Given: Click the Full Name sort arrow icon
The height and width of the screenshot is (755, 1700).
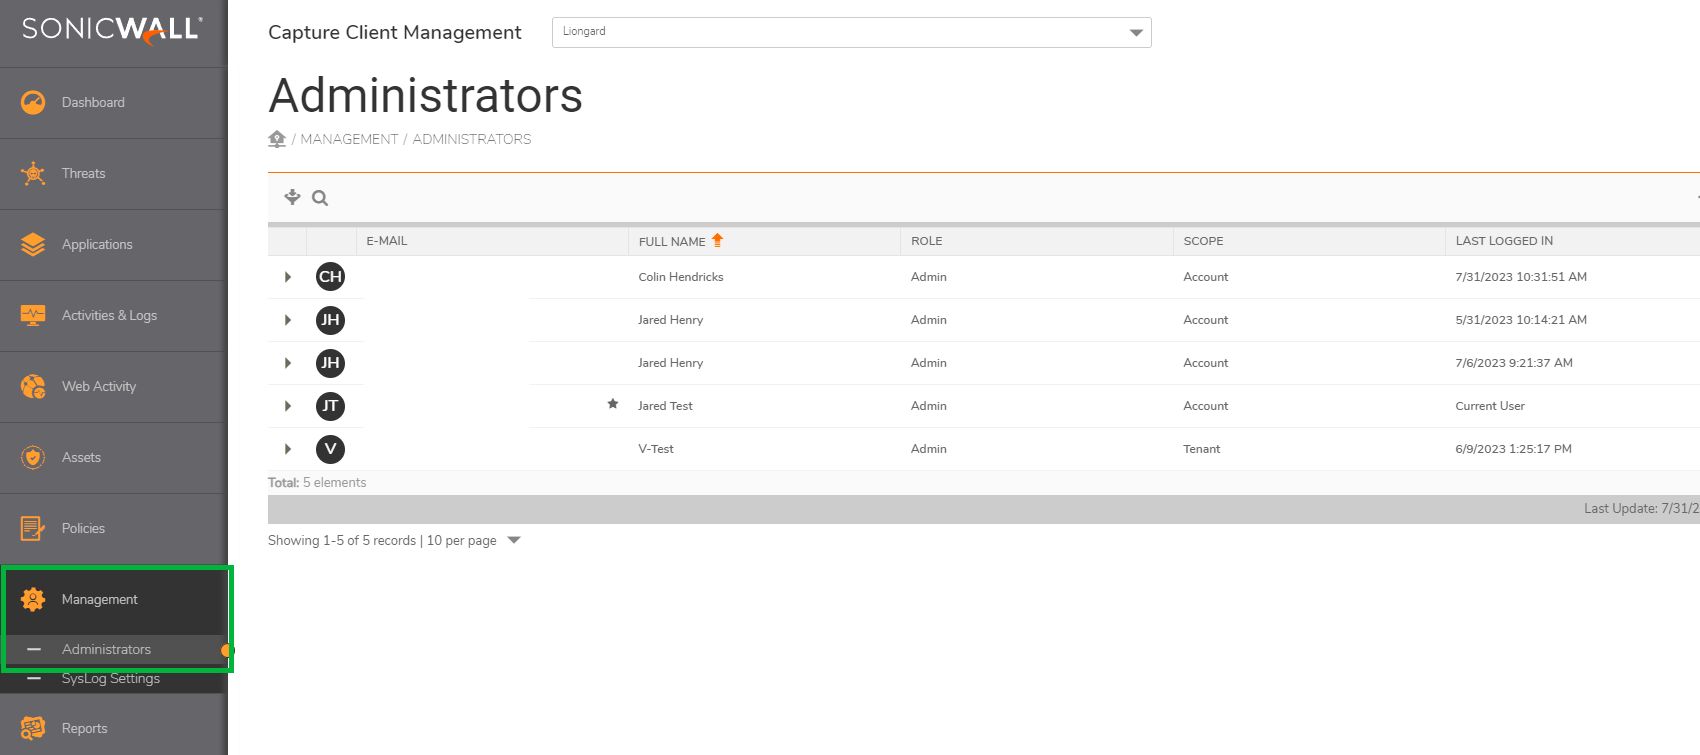Looking at the screenshot, I should click(x=717, y=240).
